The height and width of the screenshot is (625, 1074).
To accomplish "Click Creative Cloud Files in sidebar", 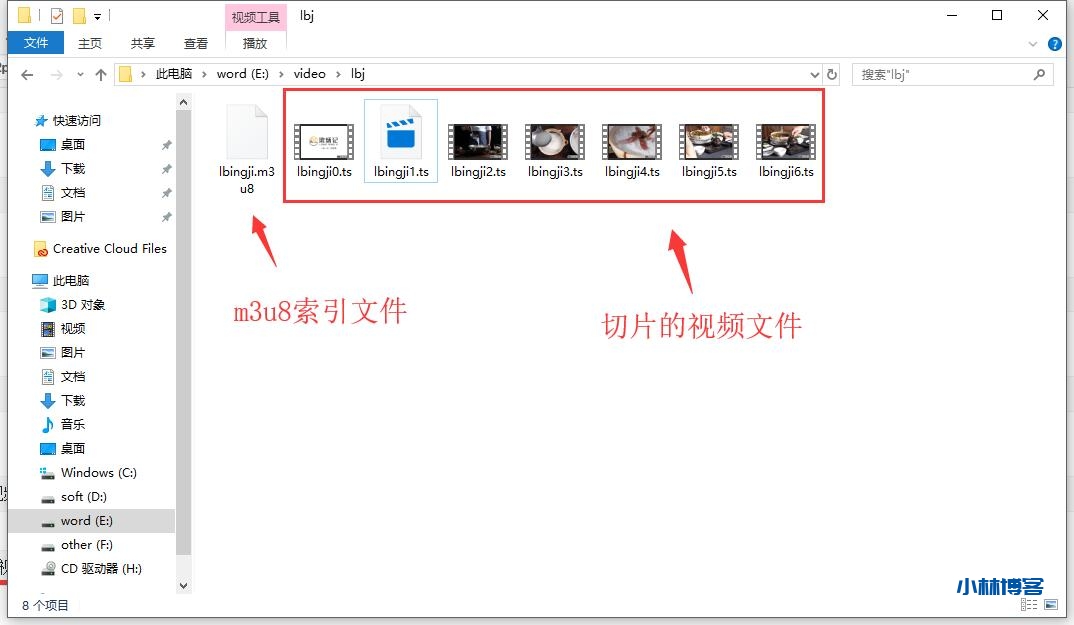I will 109,249.
